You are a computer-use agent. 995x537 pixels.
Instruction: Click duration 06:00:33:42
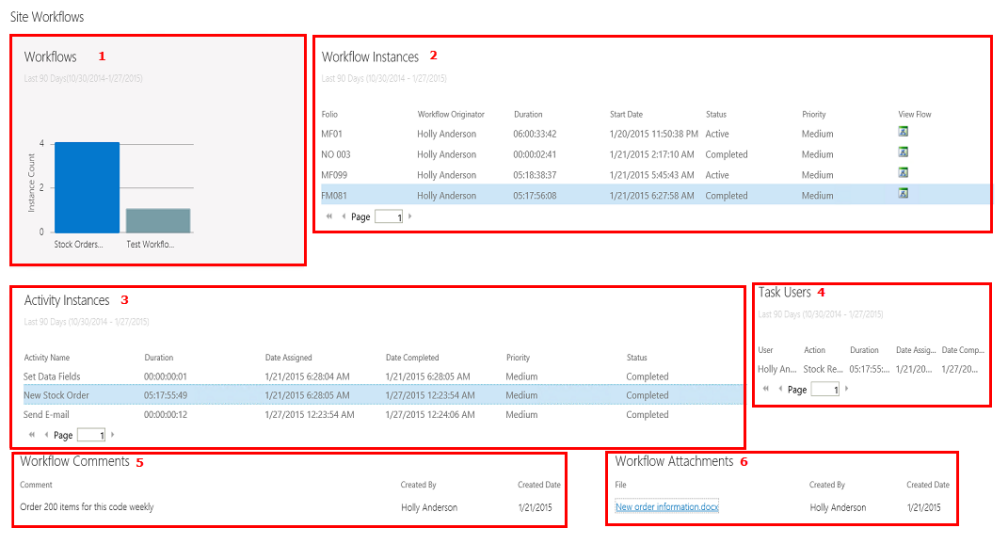coord(535,134)
